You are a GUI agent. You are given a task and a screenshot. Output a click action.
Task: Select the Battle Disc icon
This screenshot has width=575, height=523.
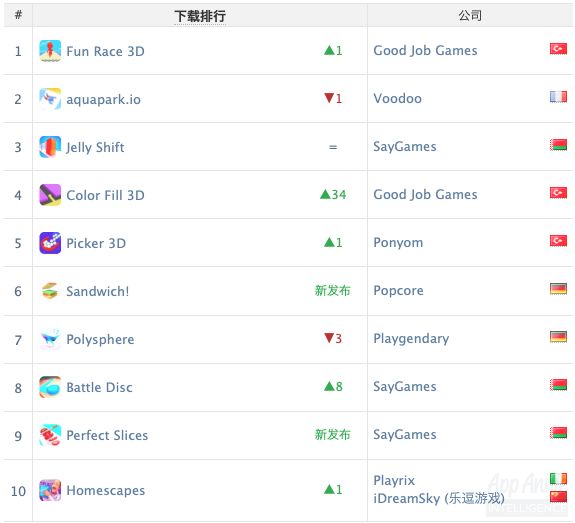click(x=50, y=388)
